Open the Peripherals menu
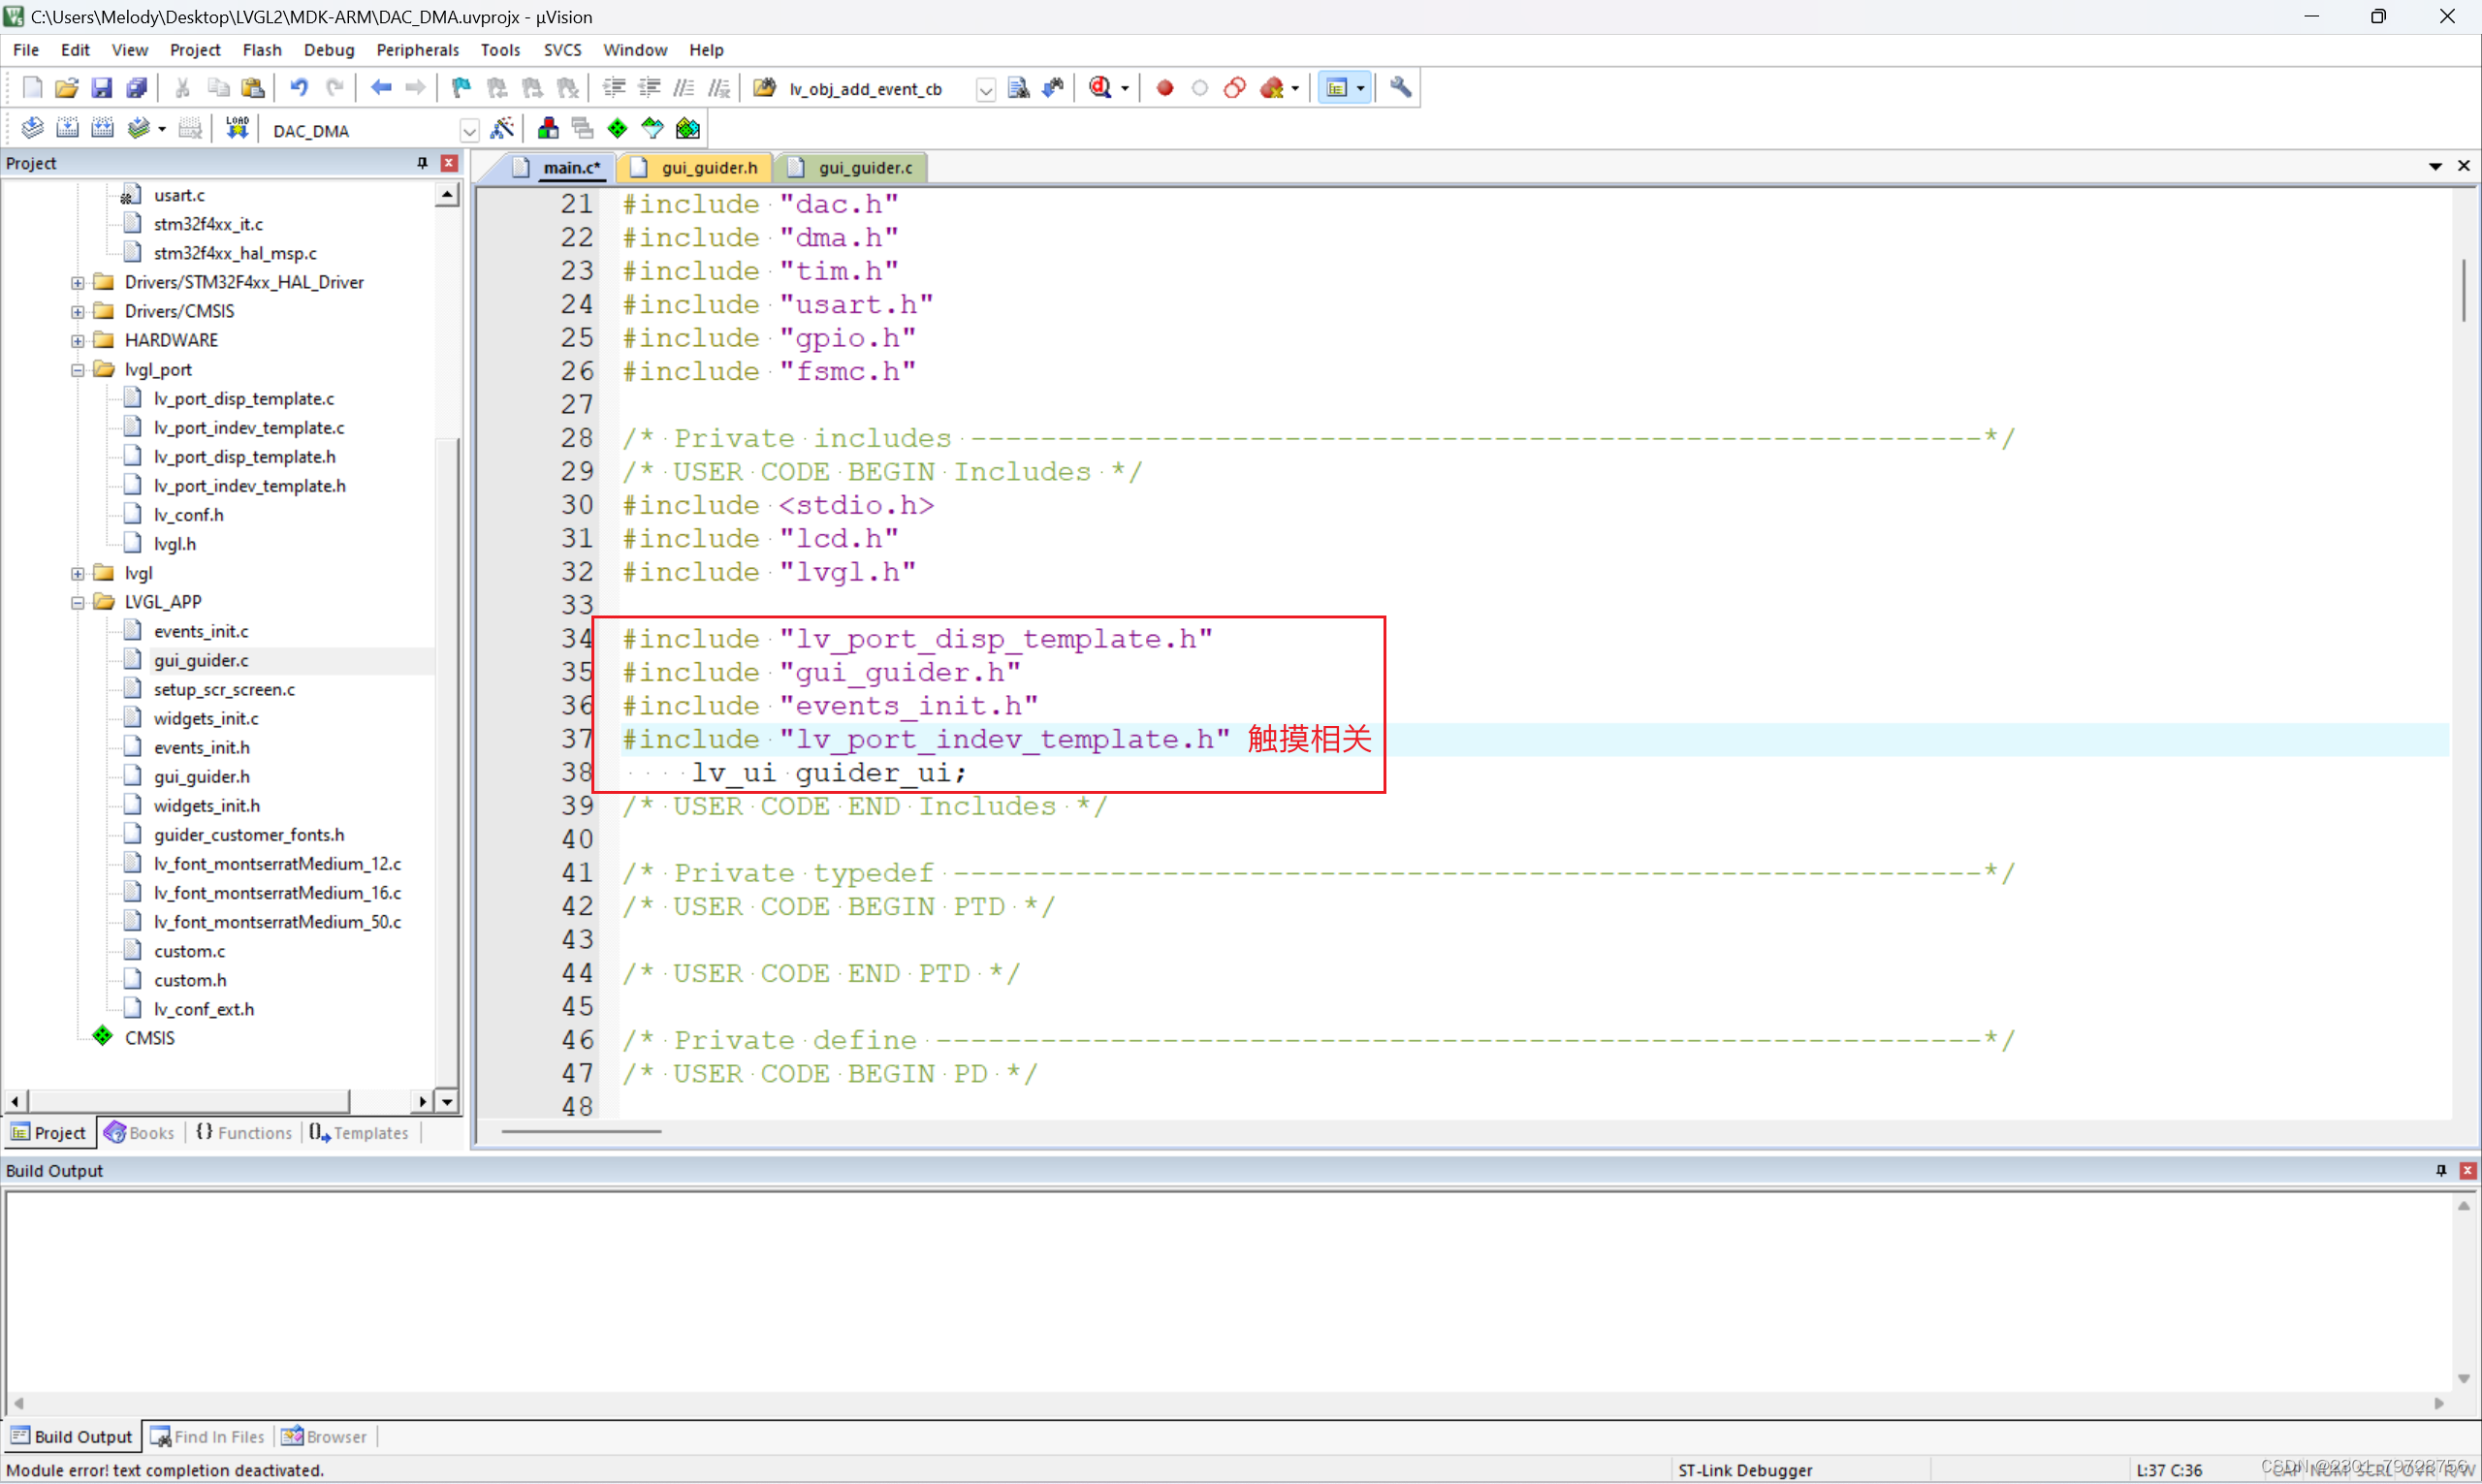This screenshot has height=1484, width=2482. pos(418,49)
